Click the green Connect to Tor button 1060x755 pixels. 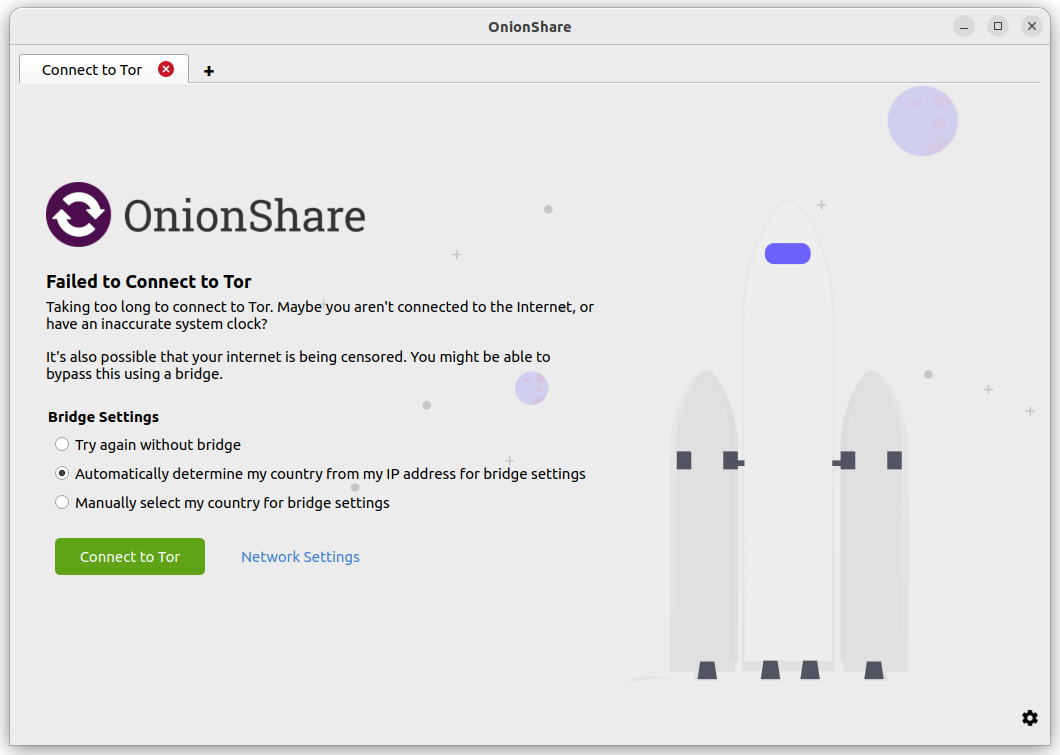tap(130, 556)
